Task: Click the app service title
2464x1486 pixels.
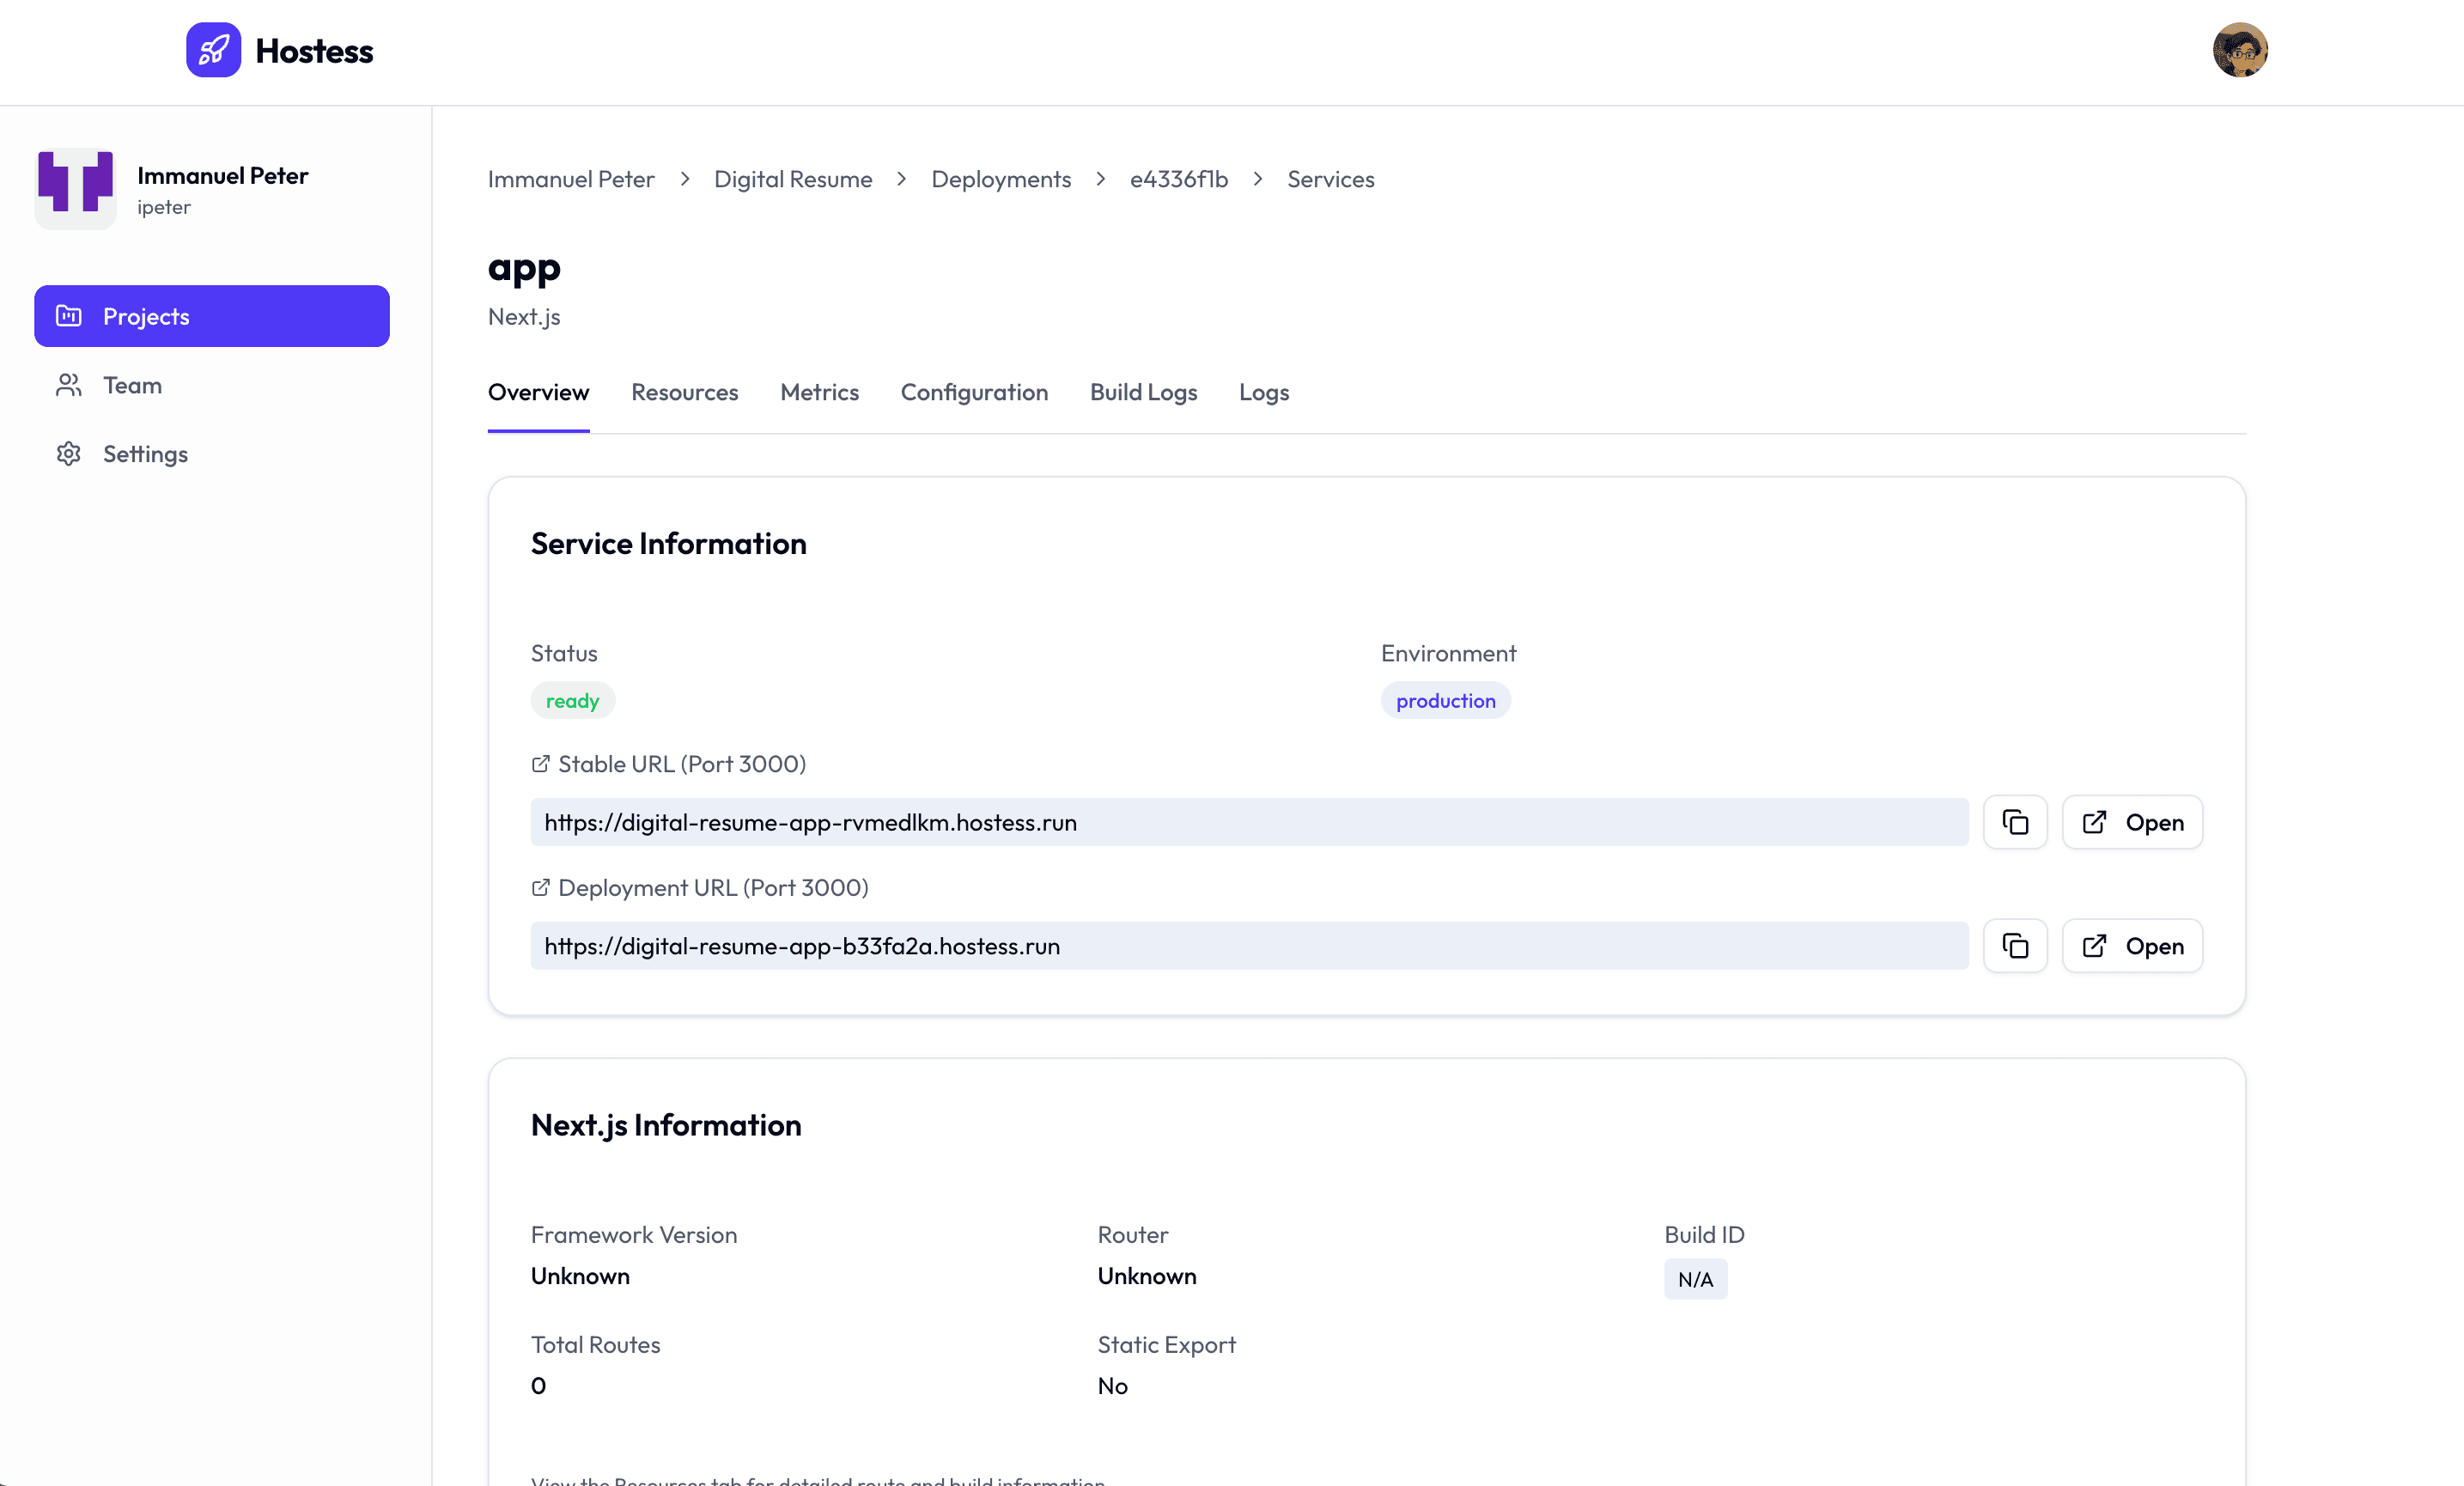Action: coord(524,269)
